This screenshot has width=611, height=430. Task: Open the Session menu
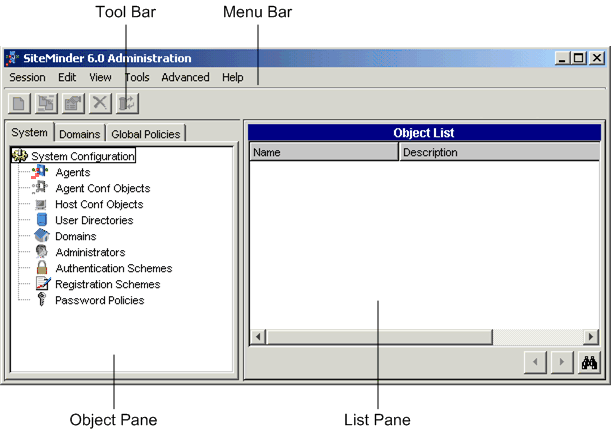pos(27,78)
